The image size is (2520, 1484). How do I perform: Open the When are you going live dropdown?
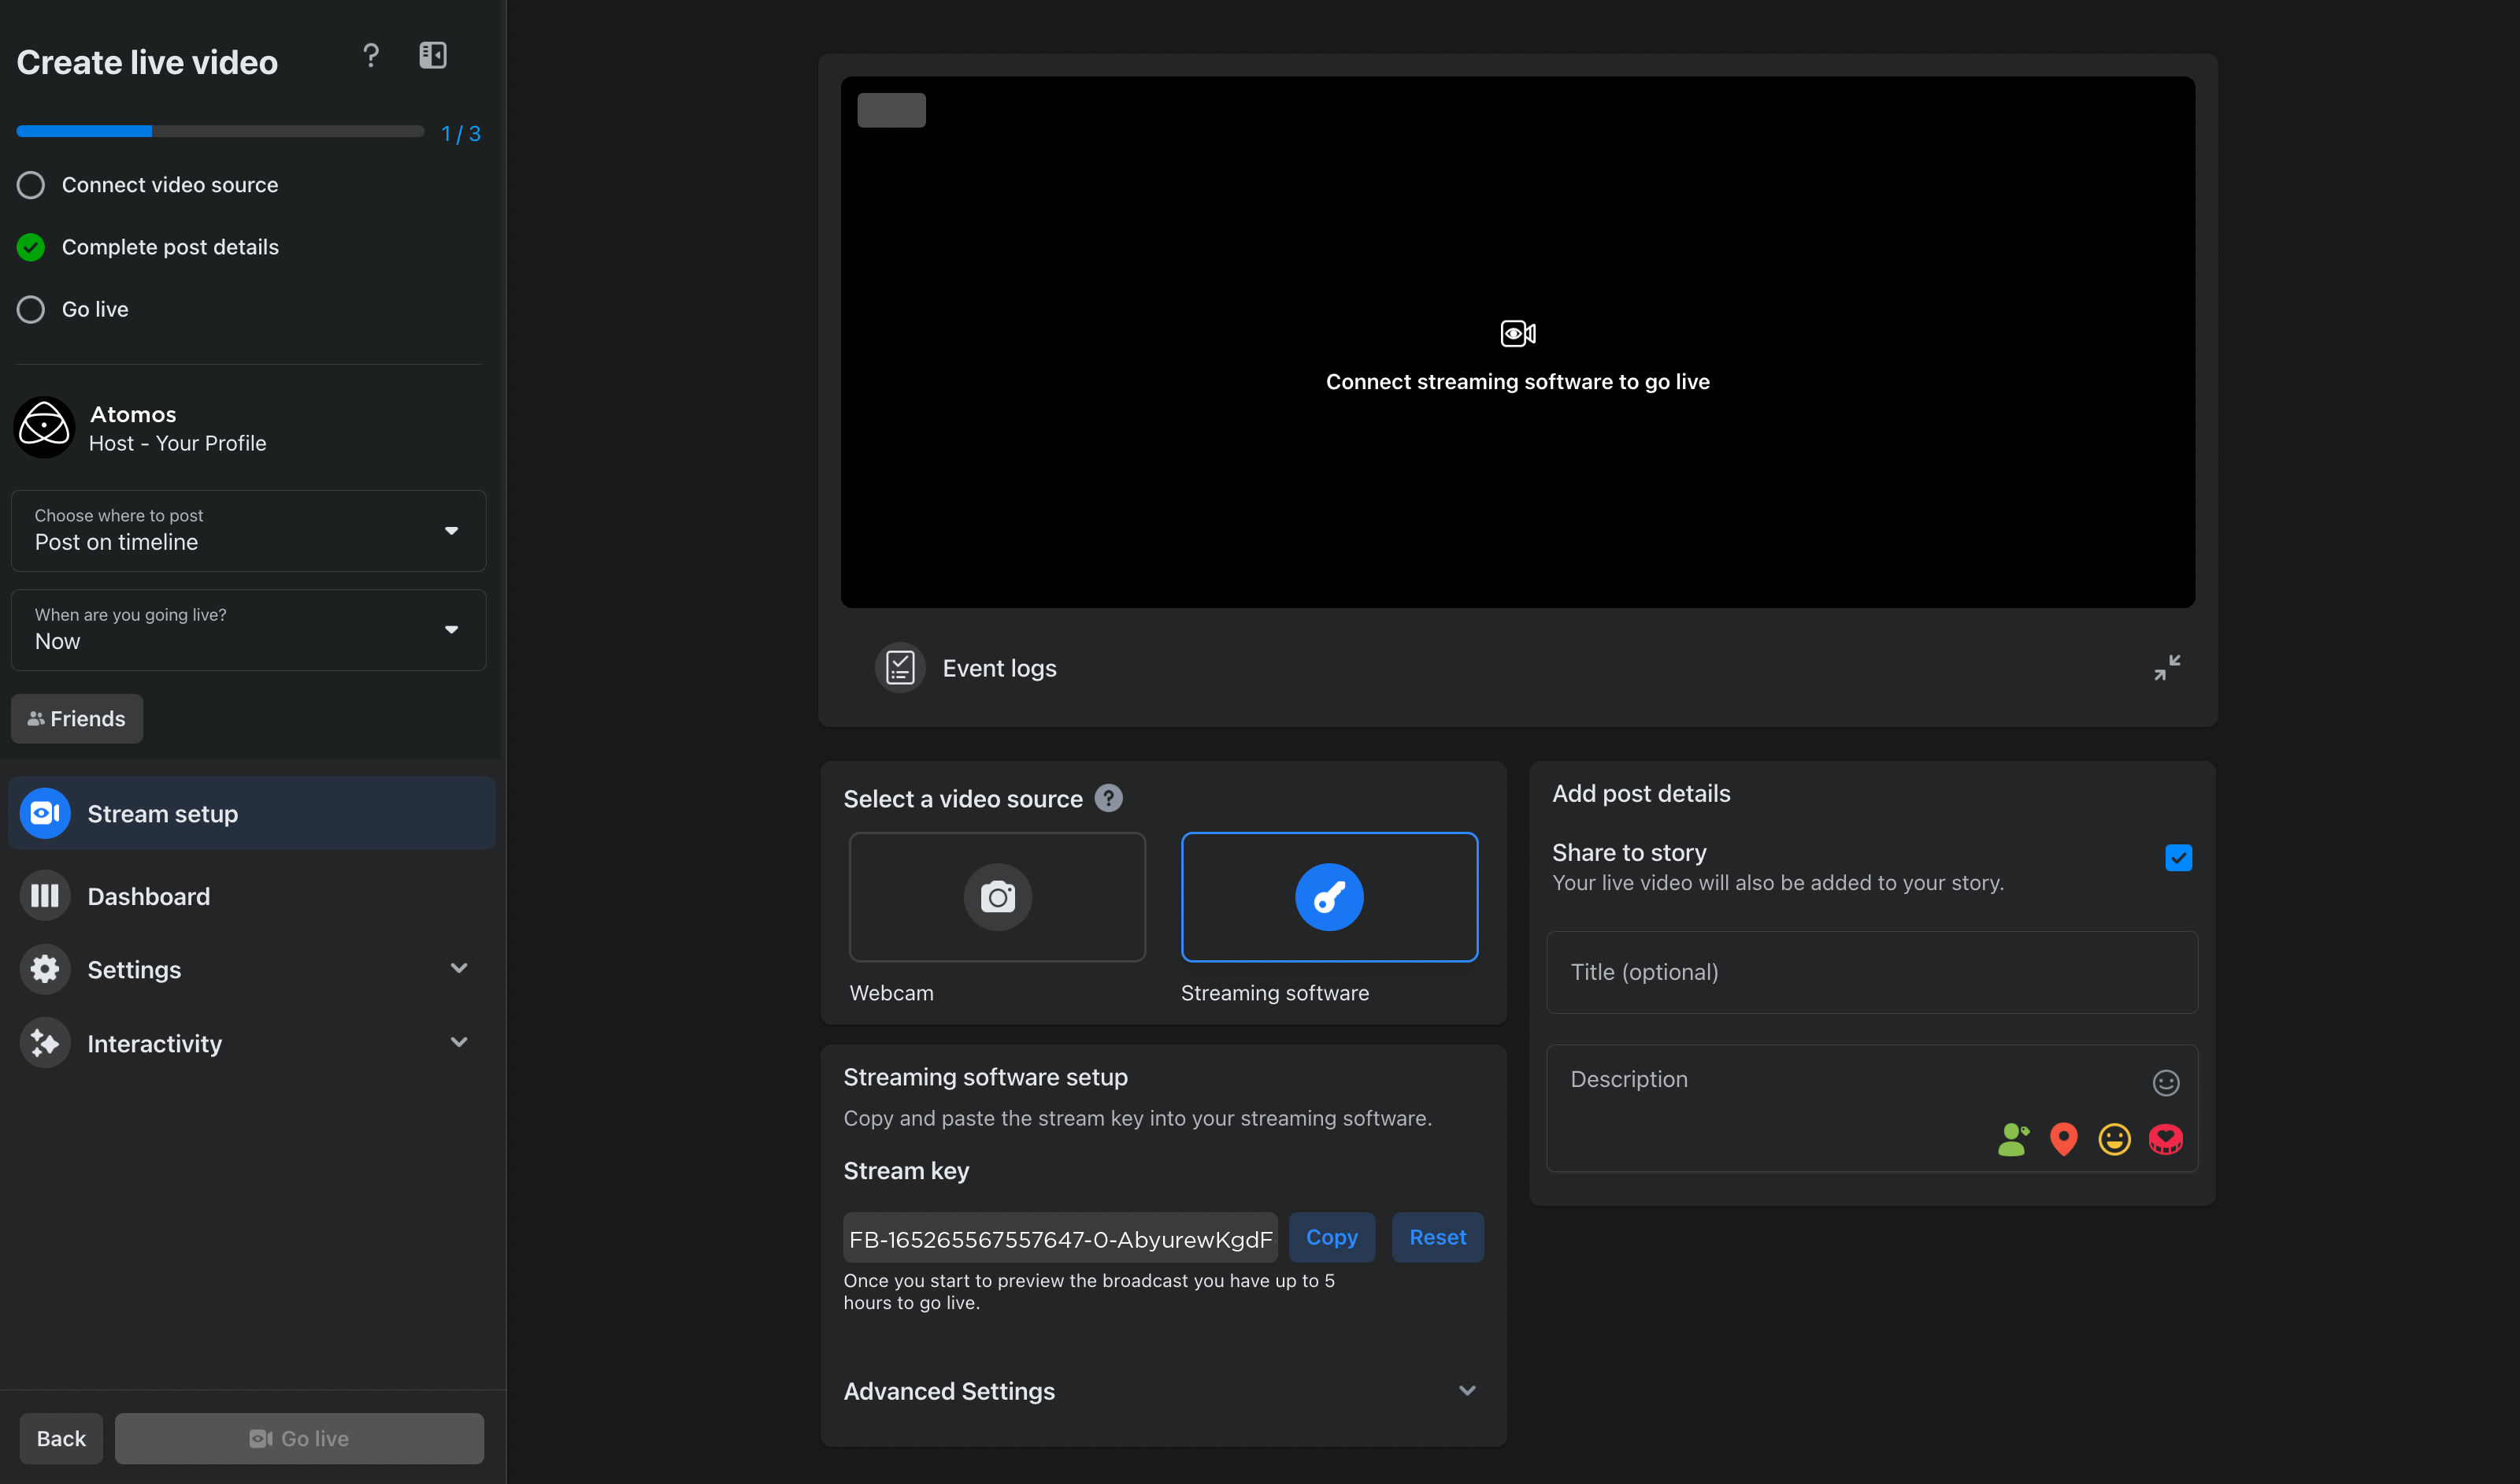(x=247, y=631)
